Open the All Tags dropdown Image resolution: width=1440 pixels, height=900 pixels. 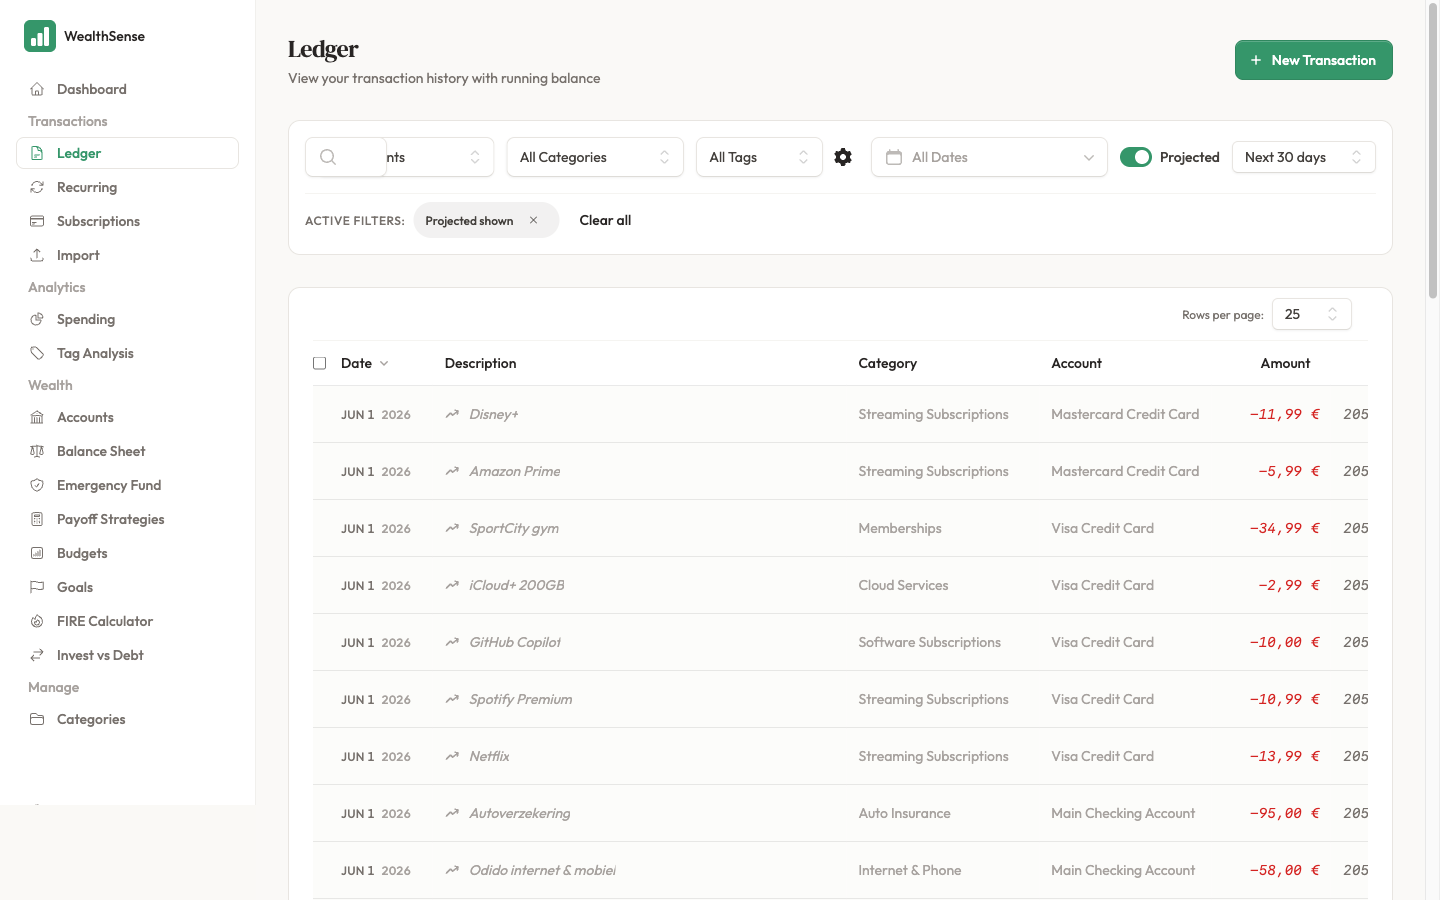tap(759, 157)
